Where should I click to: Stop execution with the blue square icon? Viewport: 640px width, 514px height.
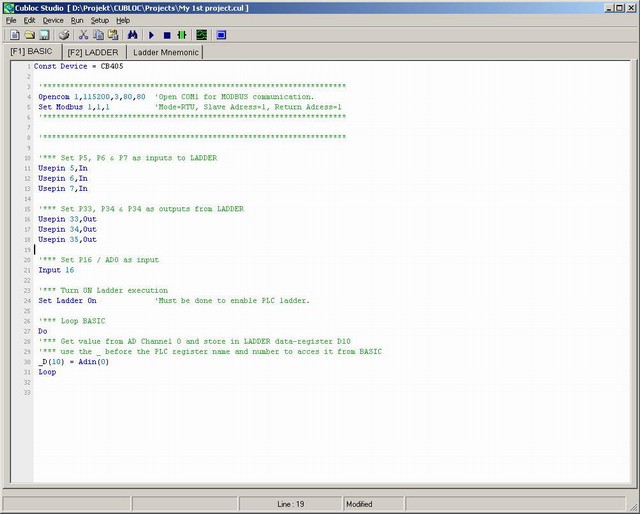point(167,36)
